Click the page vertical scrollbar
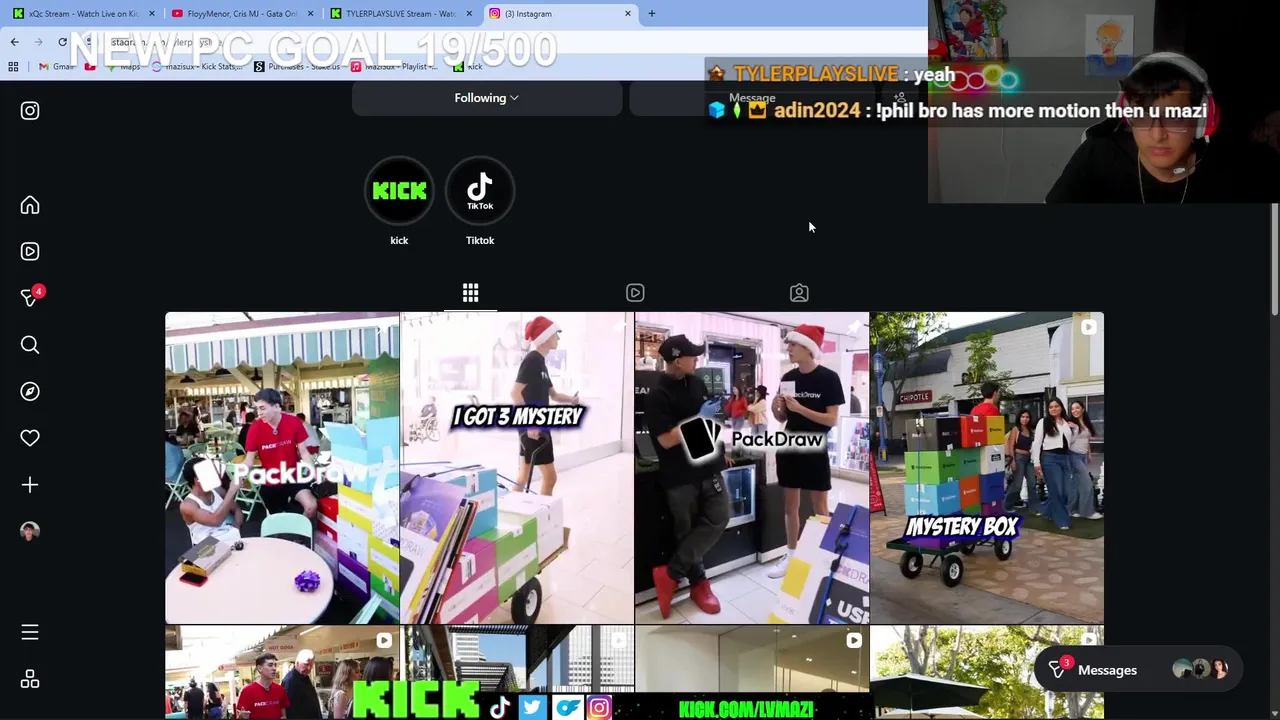 [1274, 260]
